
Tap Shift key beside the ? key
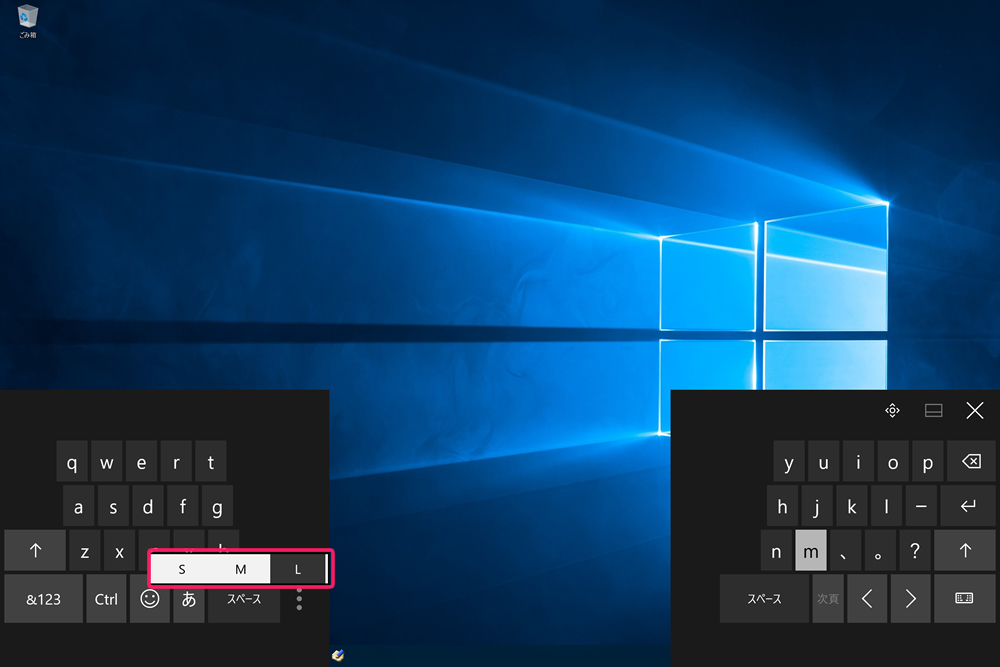tap(964, 550)
